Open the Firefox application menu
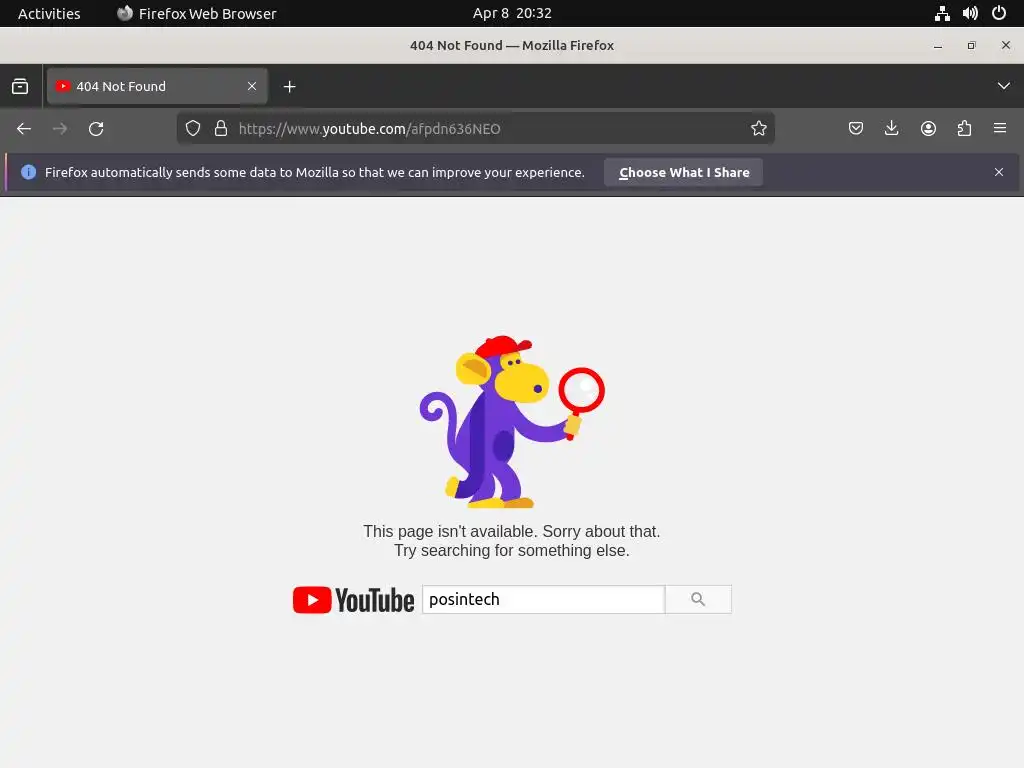Image resolution: width=1024 pixels, height=768 pixels. (x=1000, y=129)
